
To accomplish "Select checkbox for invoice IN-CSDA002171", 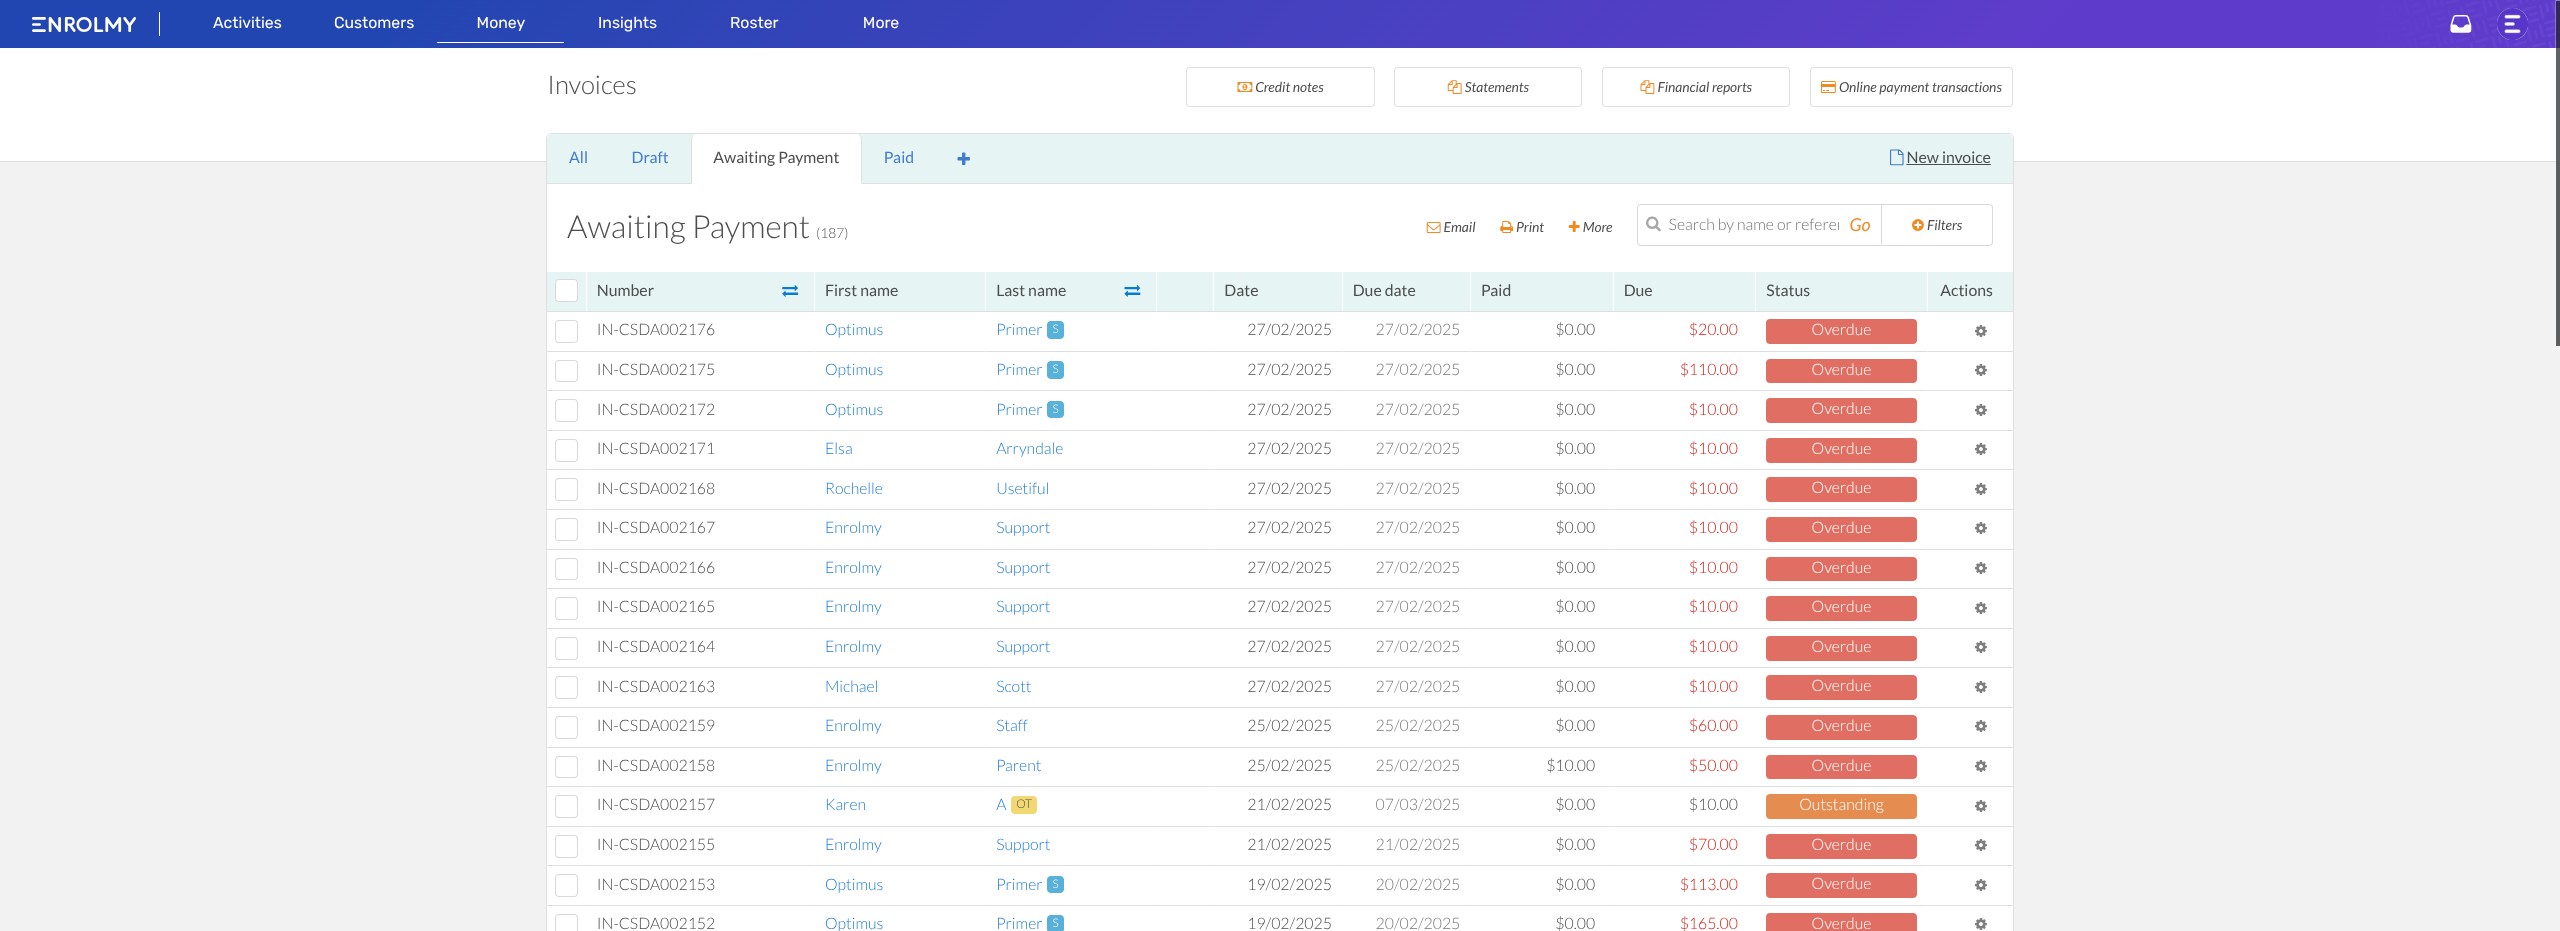I will (x=566, y=450).
